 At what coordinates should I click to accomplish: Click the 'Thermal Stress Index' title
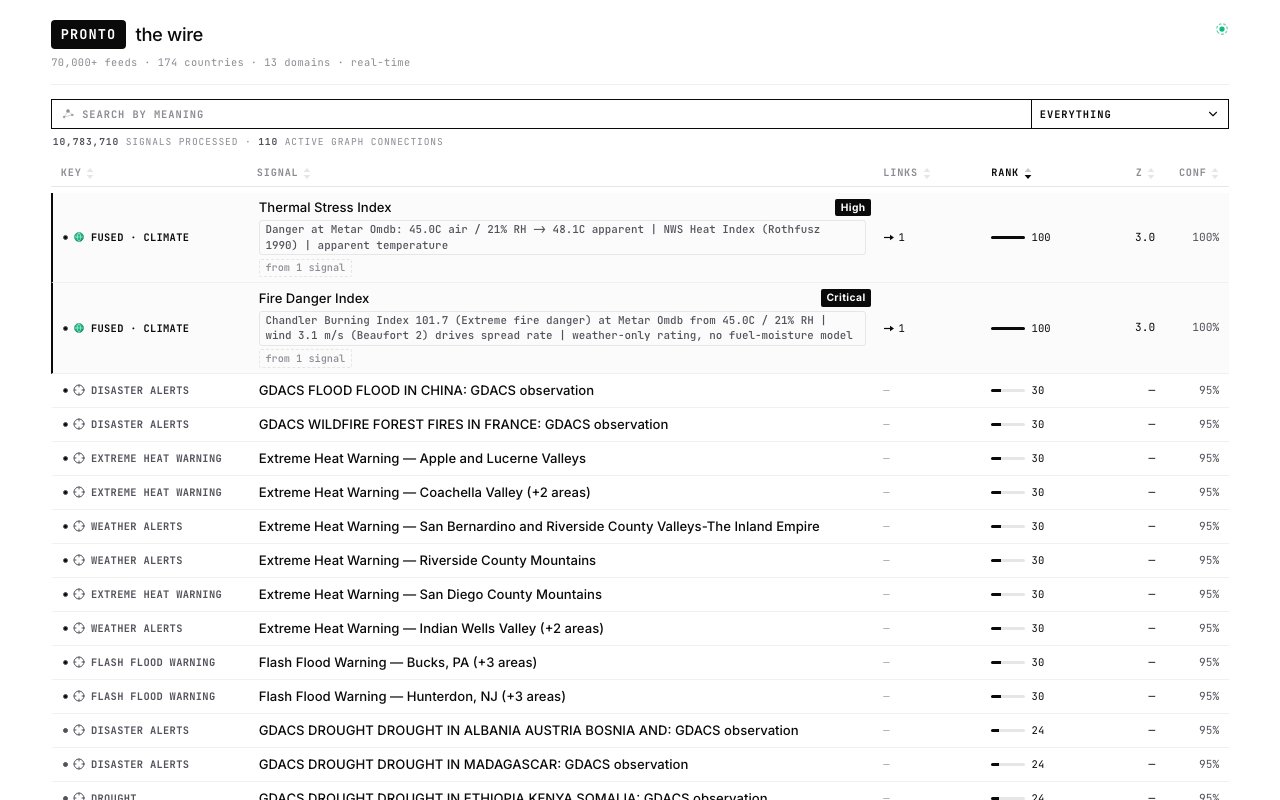(x=325, y=207)
